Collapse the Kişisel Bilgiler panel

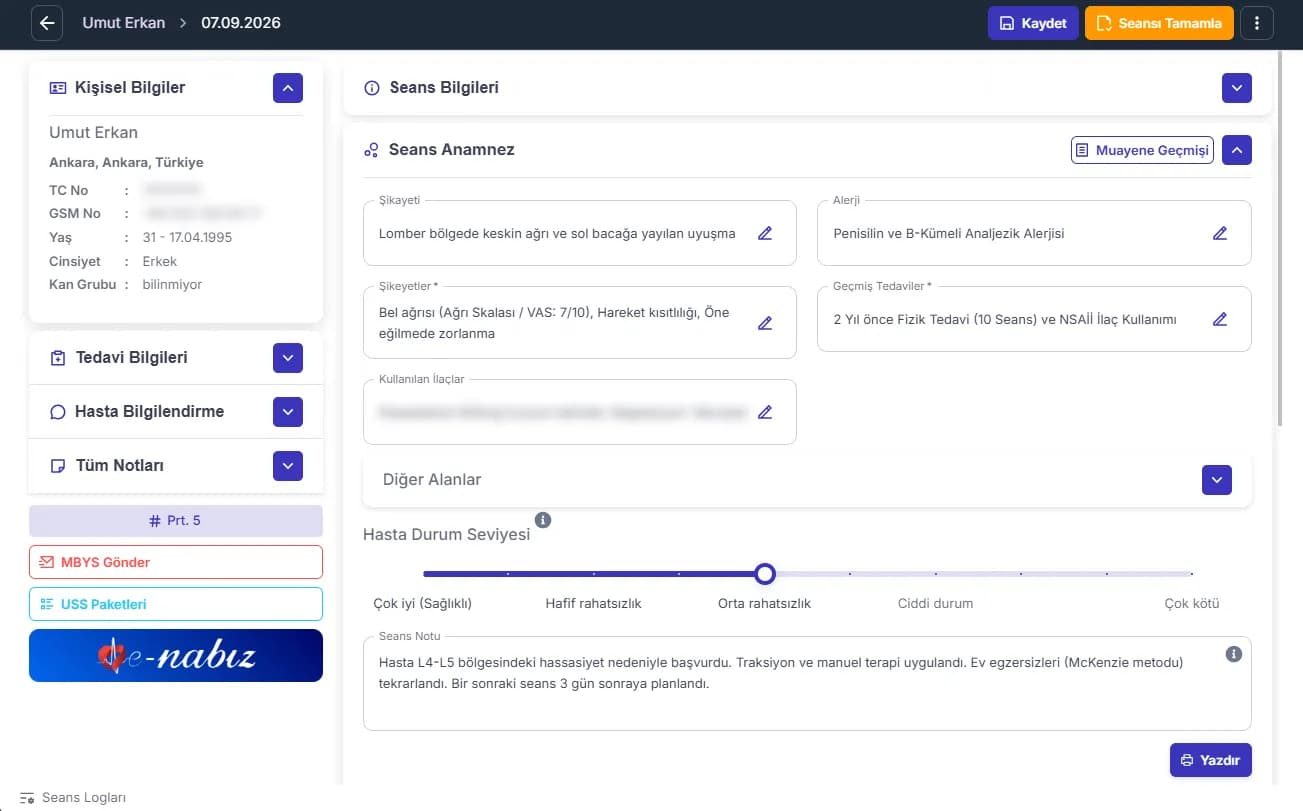click(x=288, y=88)
